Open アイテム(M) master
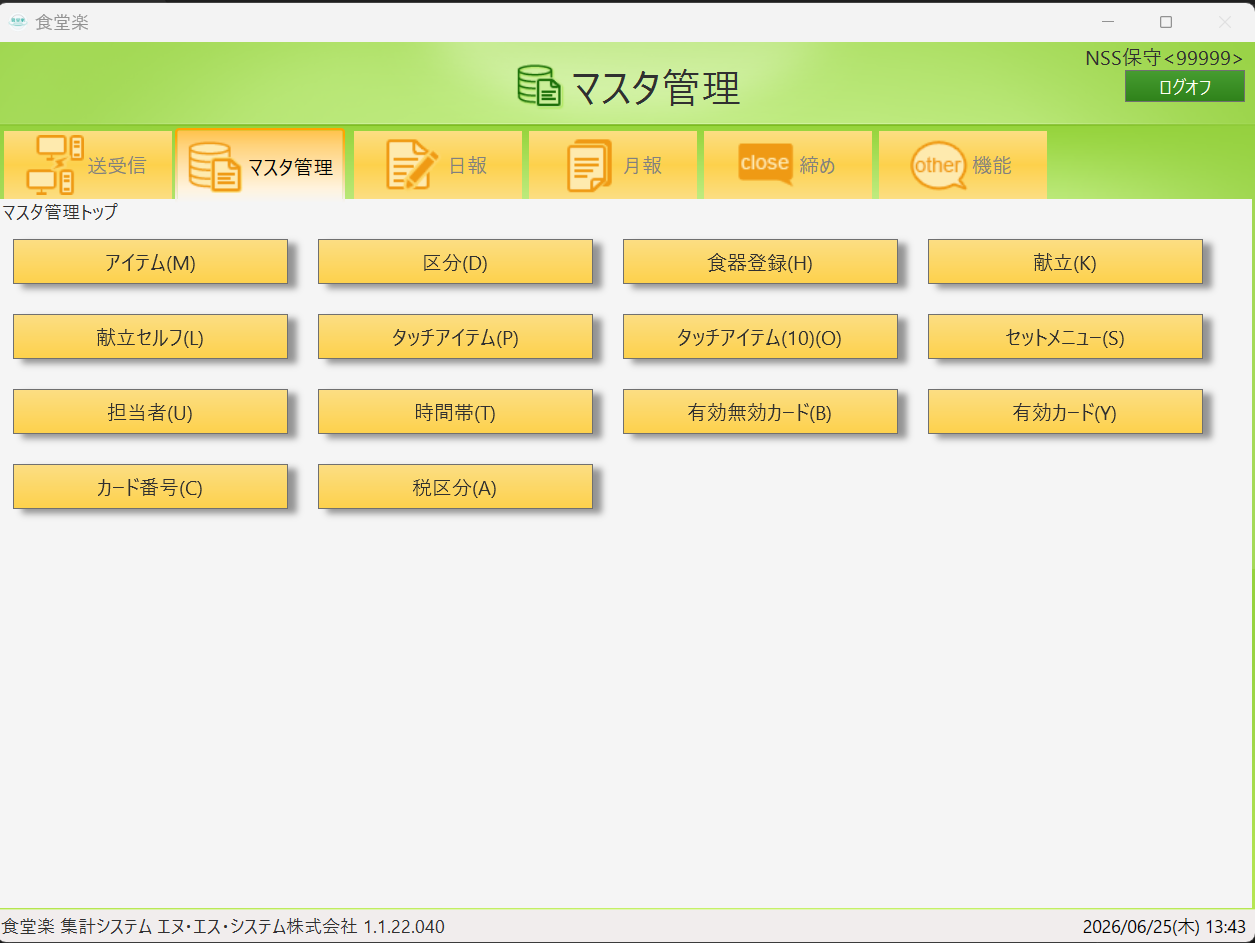This screenshot has height=943, width=1255. click(x=150, y=262)
